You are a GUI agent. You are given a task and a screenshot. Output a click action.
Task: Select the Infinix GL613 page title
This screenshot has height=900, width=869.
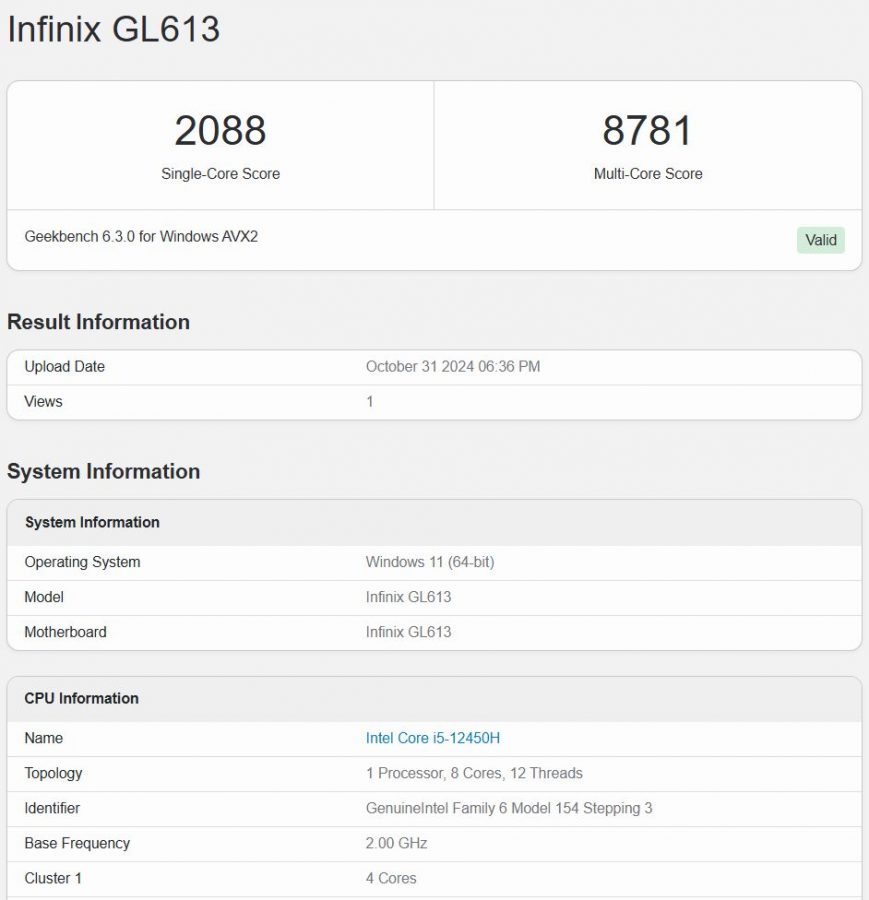click(114, 29)
